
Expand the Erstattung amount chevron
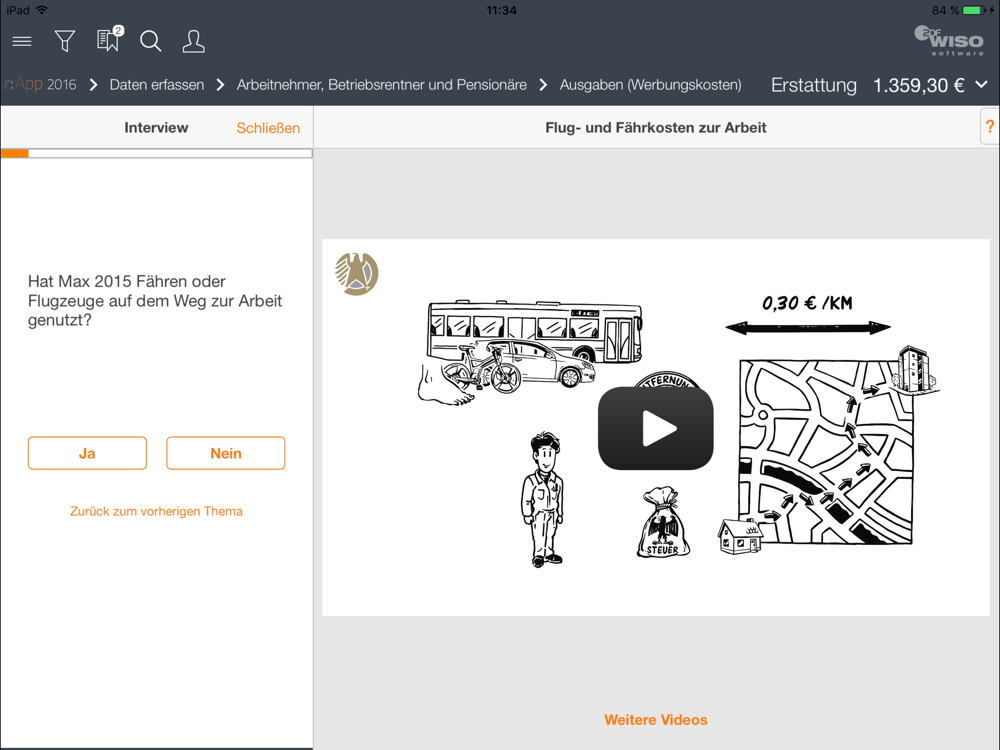click(x=982, y=84)
